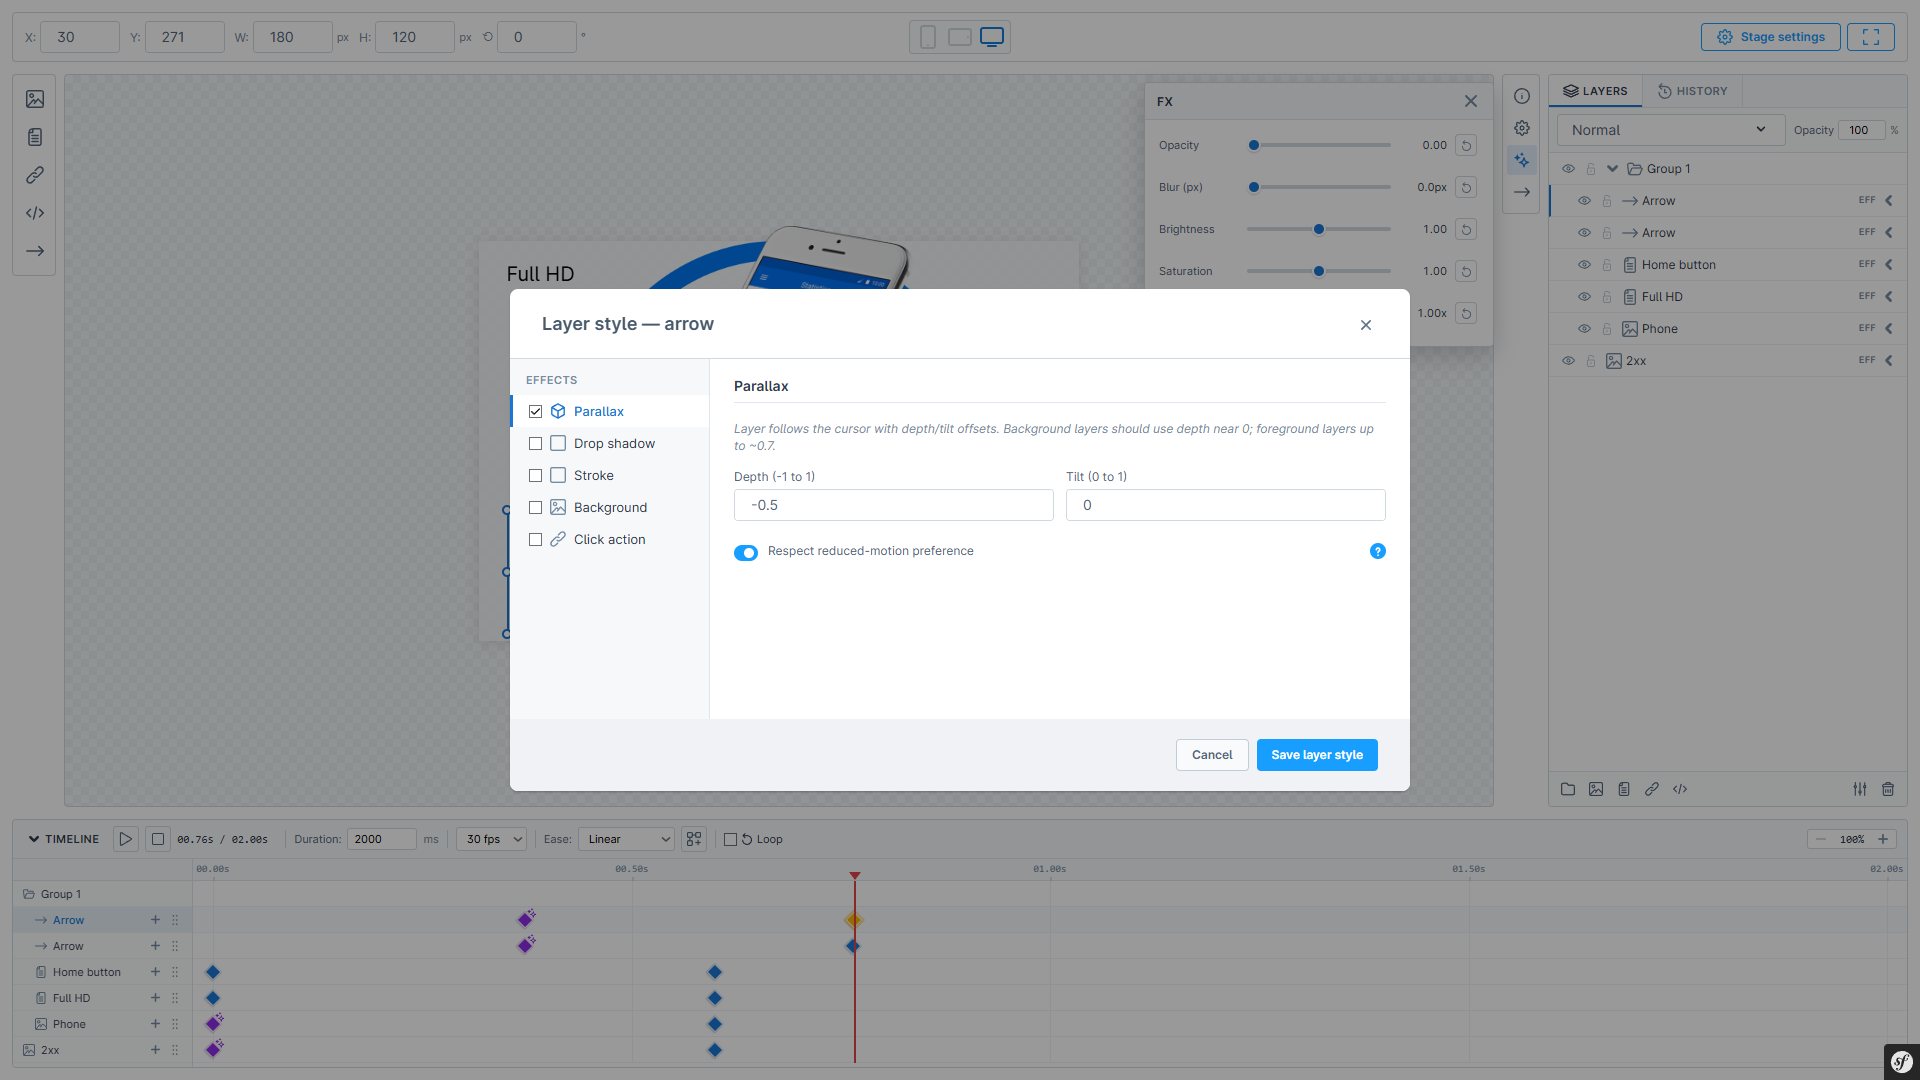
Task: Switch to the LAYERS tab
Action: coord(1596,91)
